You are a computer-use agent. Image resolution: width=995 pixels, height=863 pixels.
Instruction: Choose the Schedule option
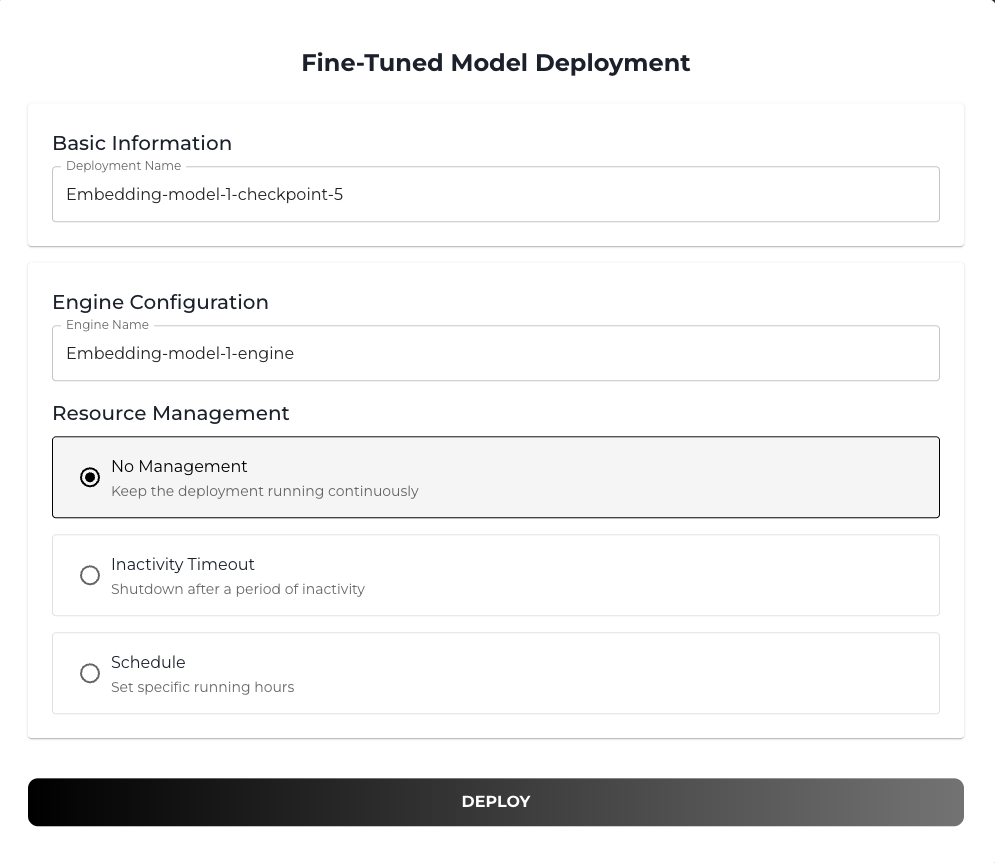pos(90,674)
